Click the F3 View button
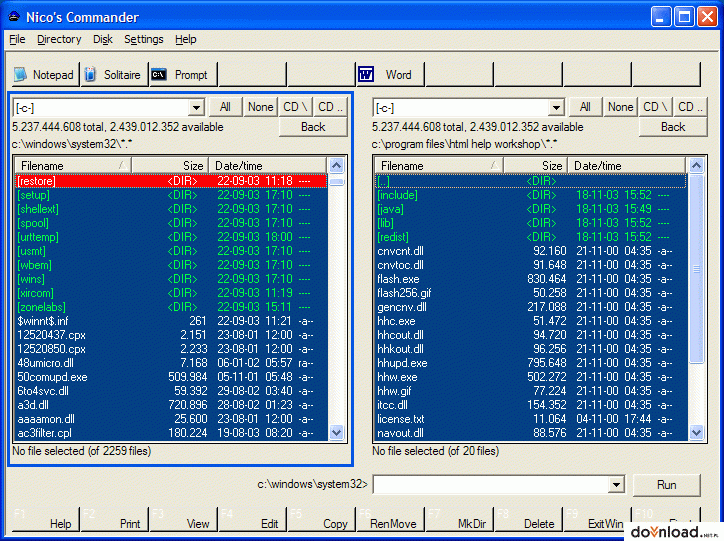 pos(183,519)
